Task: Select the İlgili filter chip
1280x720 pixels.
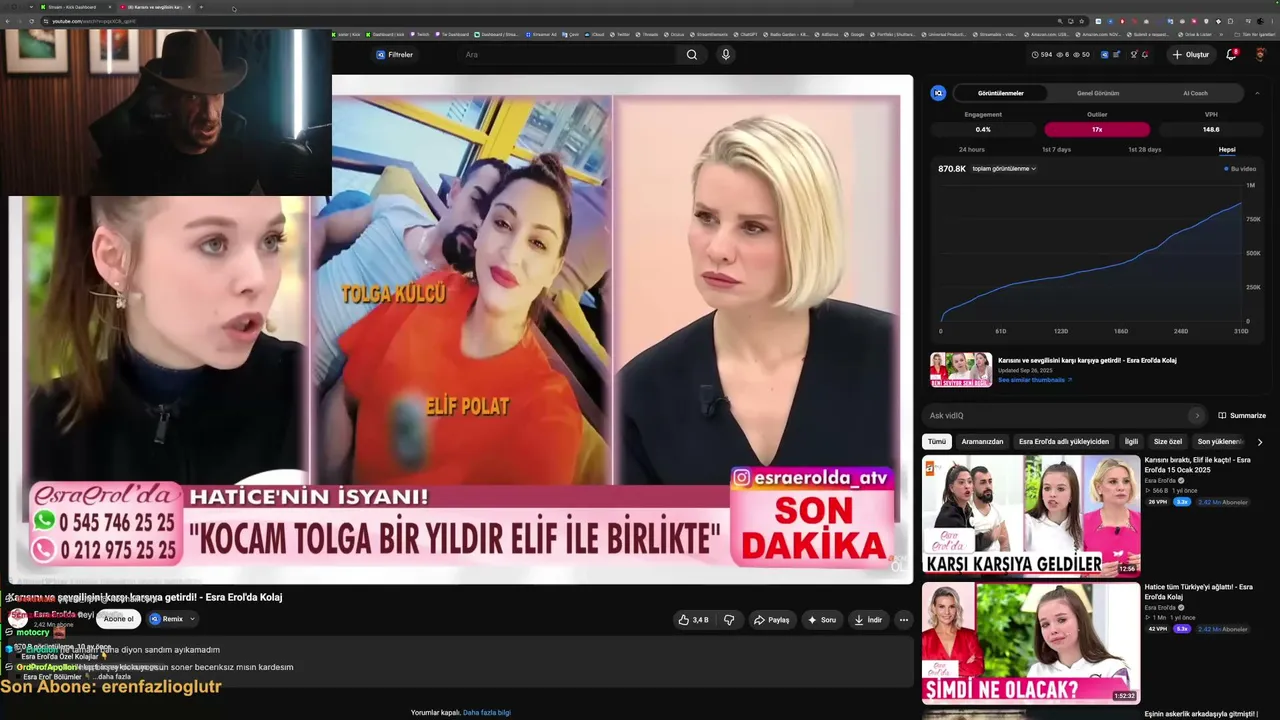Action: (1131, 441)
